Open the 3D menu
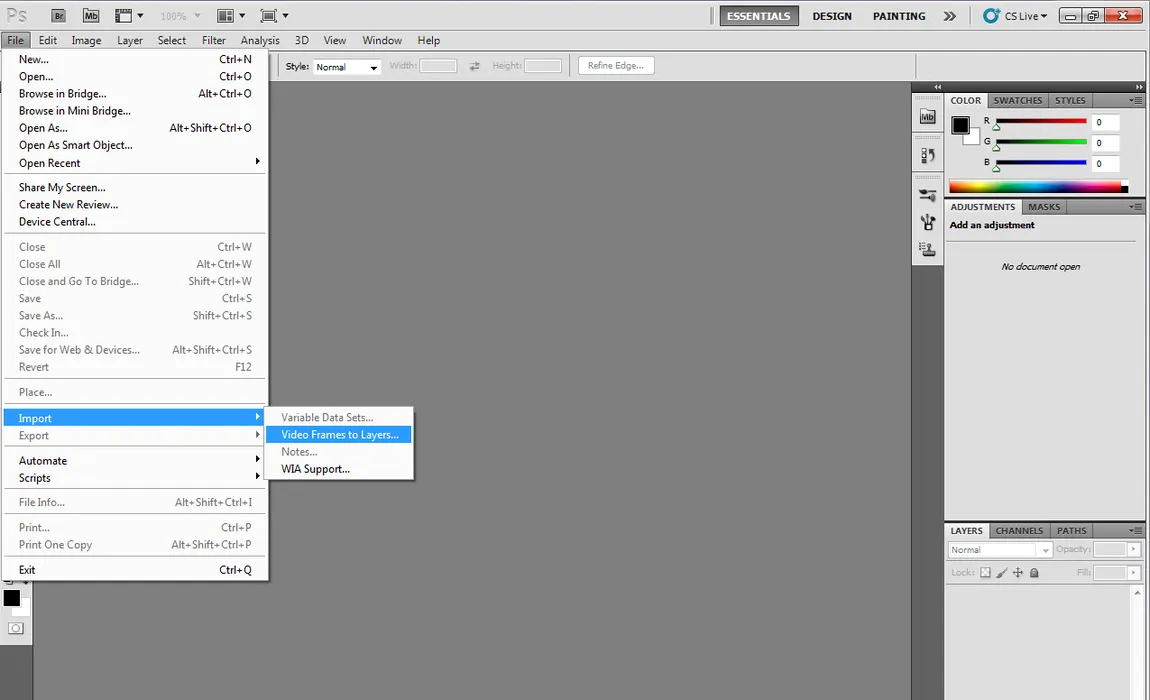This screenshot has height=700, width=1150. 301,40
